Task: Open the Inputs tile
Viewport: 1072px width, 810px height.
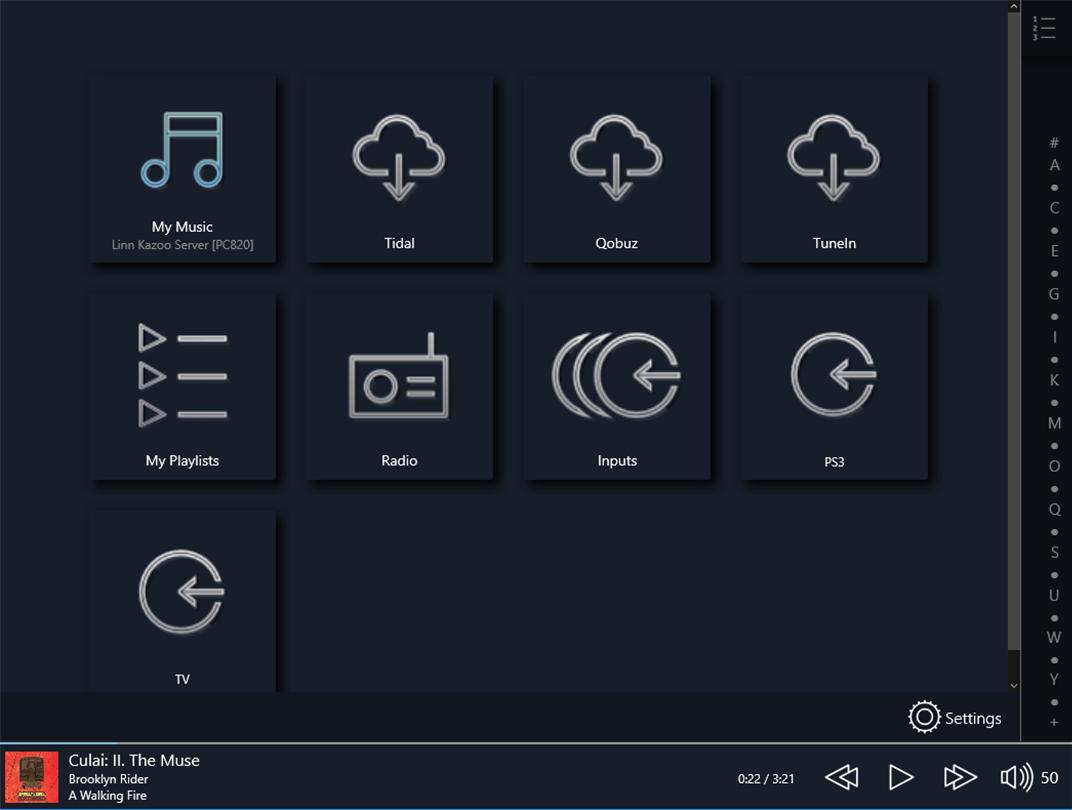Action: tap(617, 386)
